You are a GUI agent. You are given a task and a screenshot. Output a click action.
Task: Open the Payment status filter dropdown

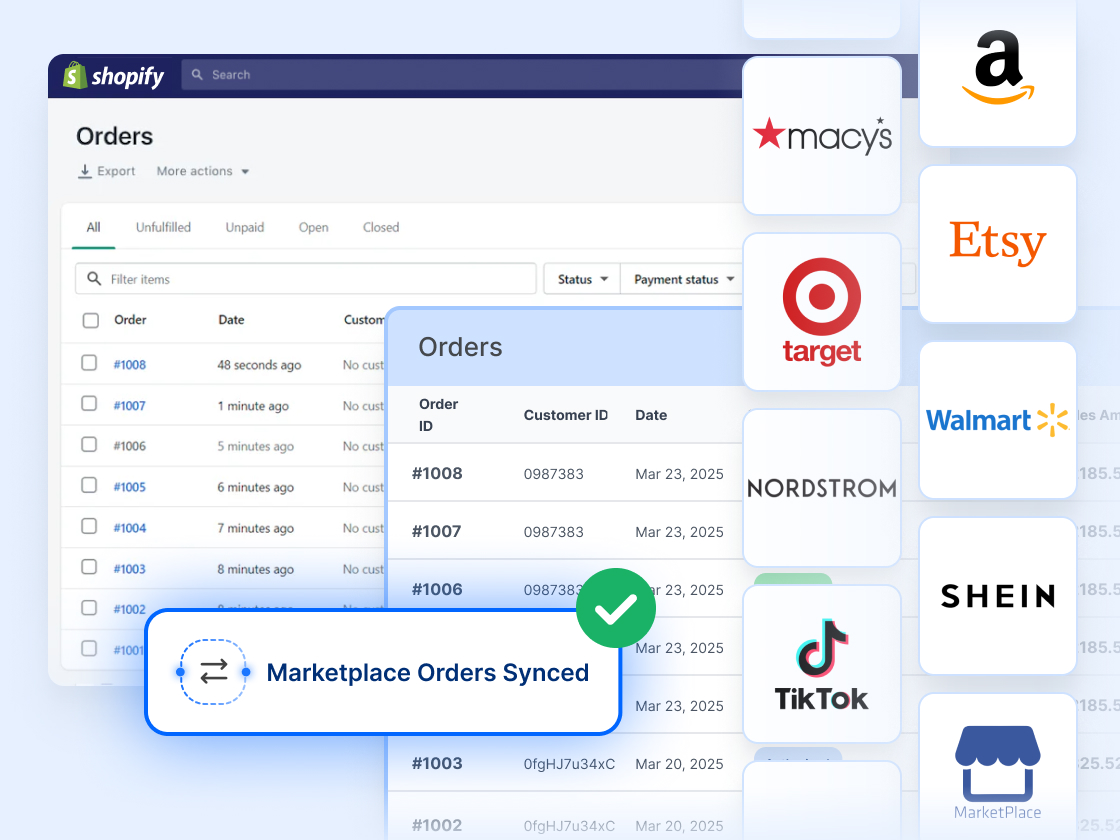684,279
